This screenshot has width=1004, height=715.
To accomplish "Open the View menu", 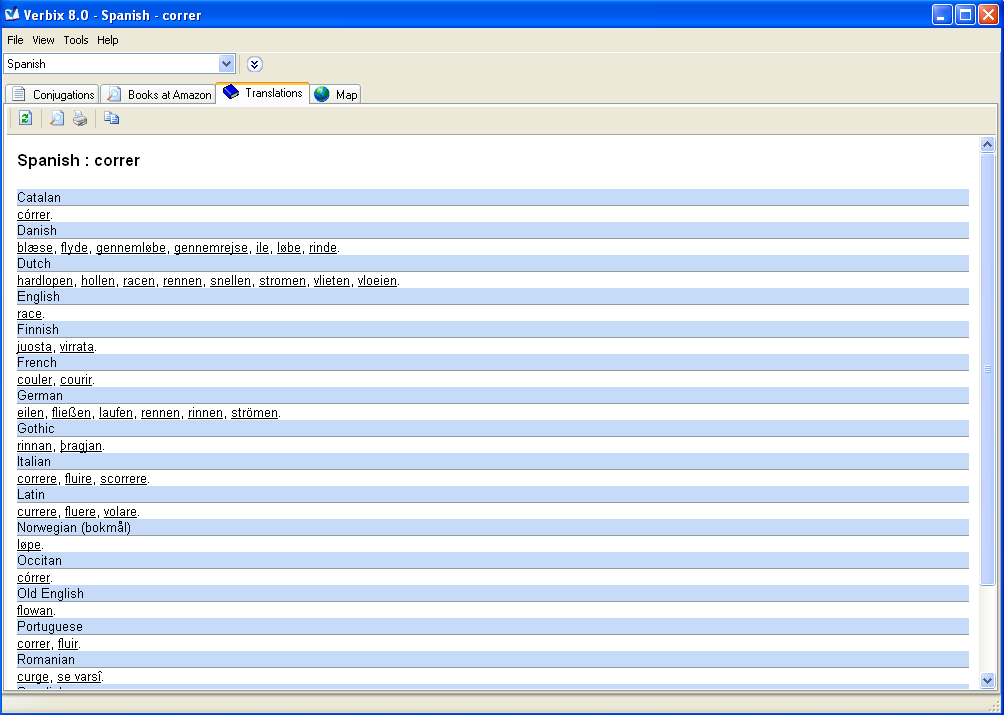I will (44, 40).
